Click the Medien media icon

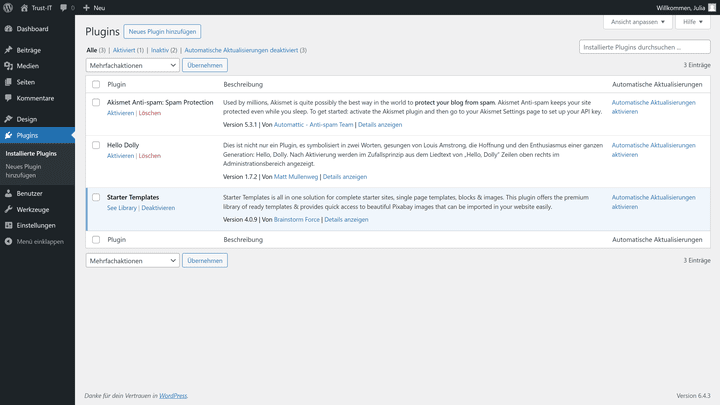tap(8, 66)
